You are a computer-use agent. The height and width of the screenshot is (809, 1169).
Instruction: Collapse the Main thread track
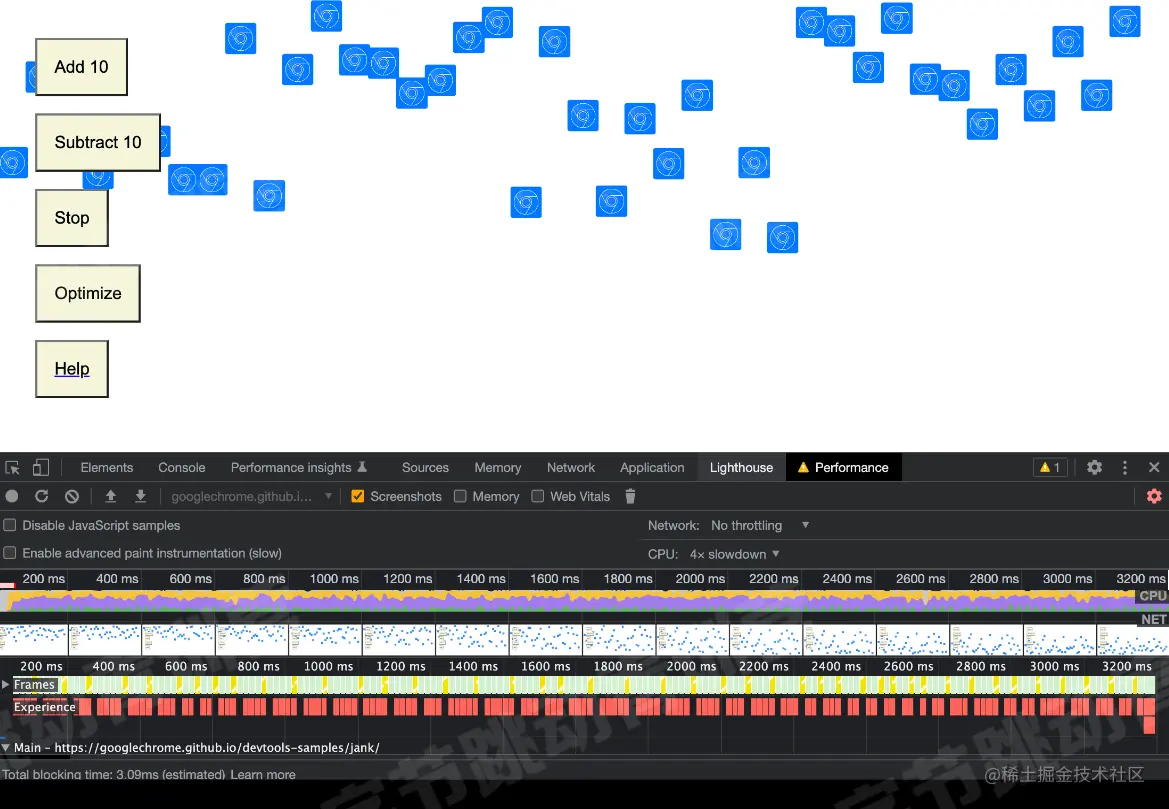5,747
